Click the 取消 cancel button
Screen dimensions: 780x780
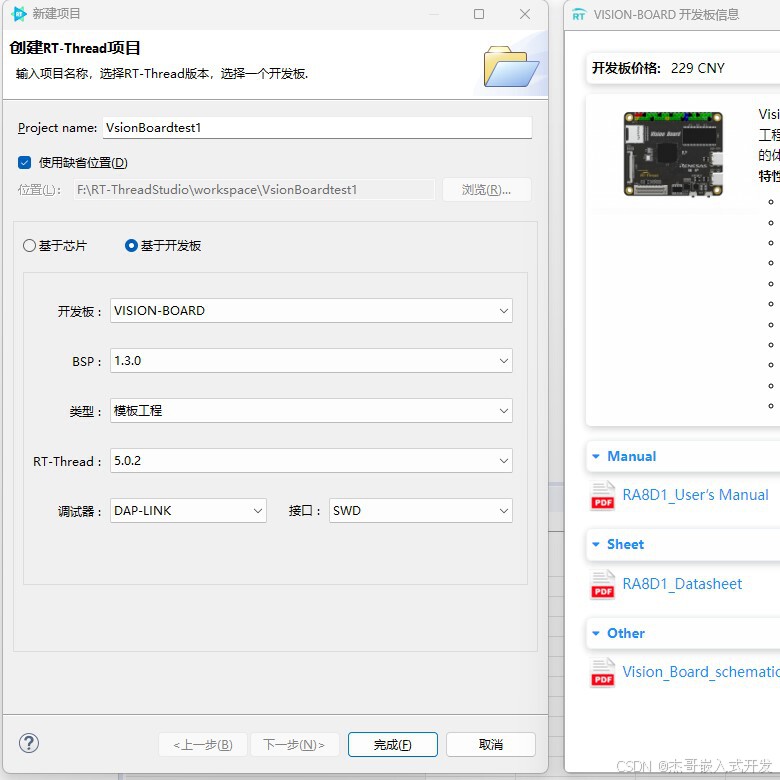pos(490,744)
